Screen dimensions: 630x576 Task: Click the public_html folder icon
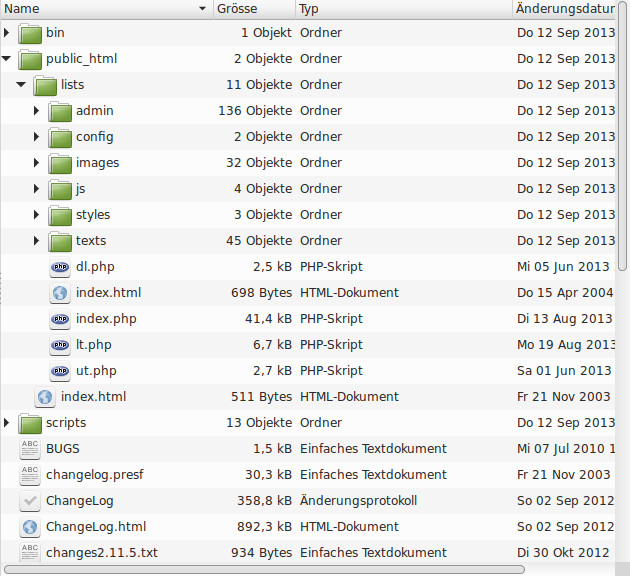30,59
